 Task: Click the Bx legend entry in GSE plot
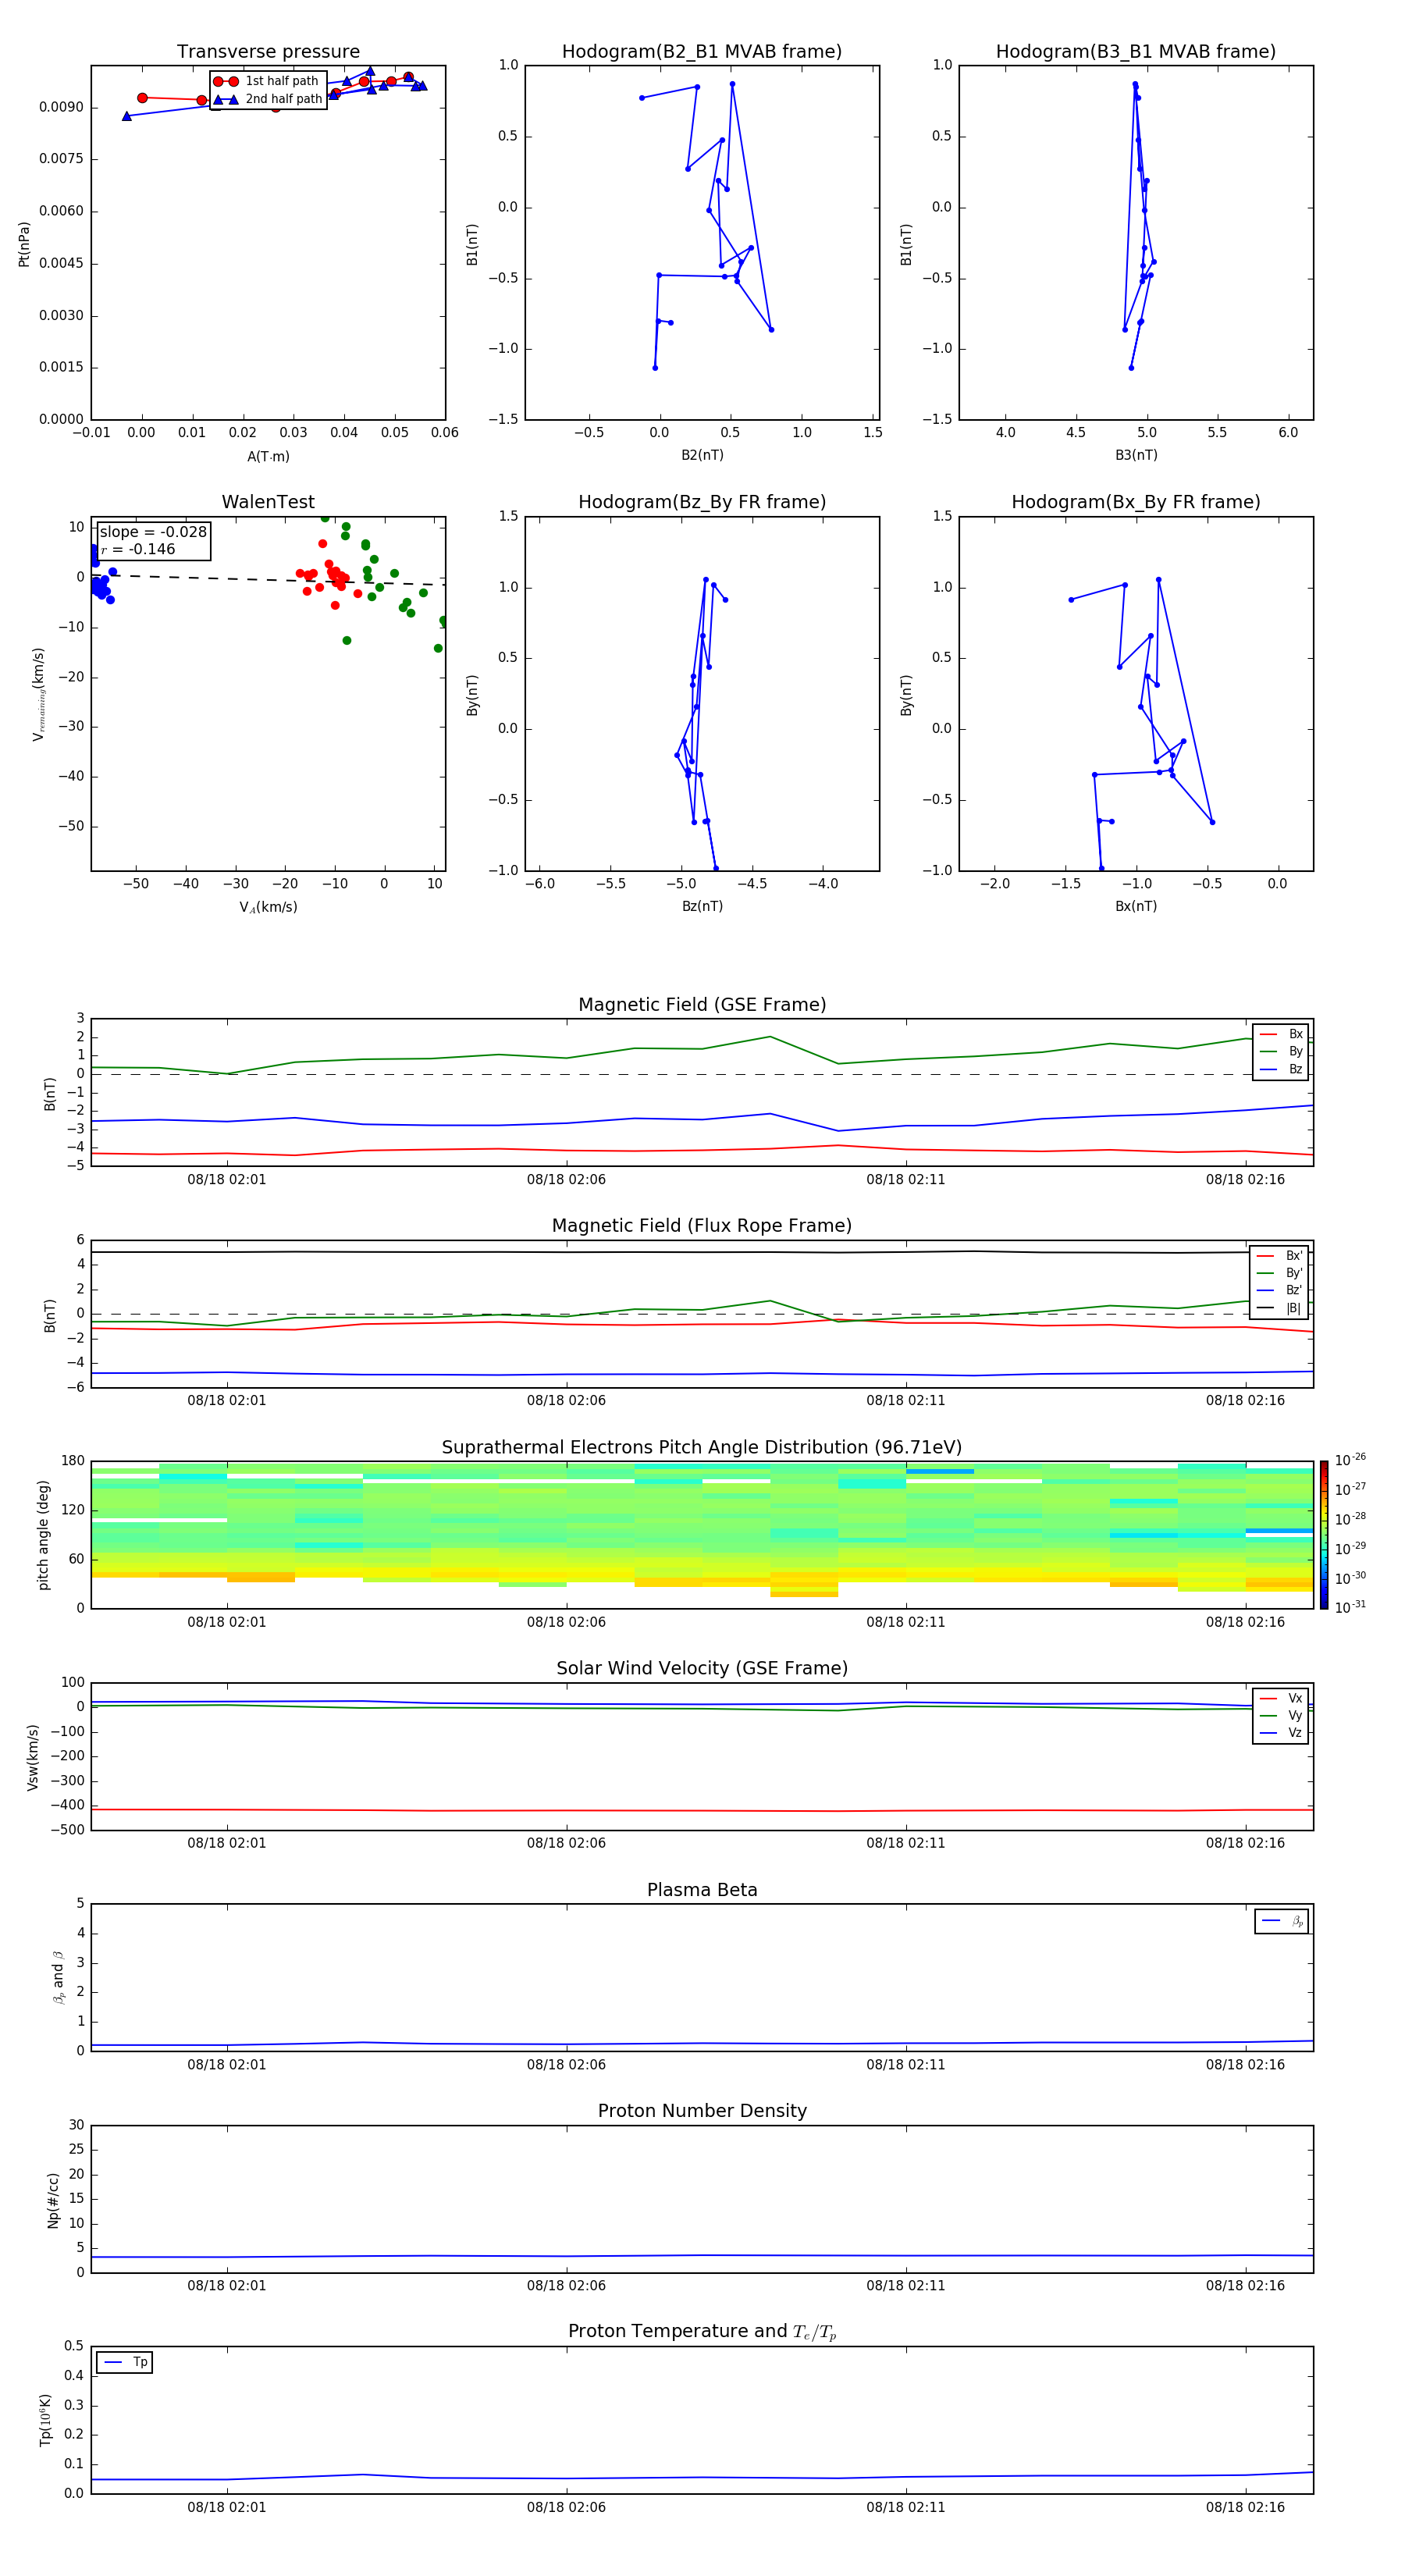point(1281,1034)
